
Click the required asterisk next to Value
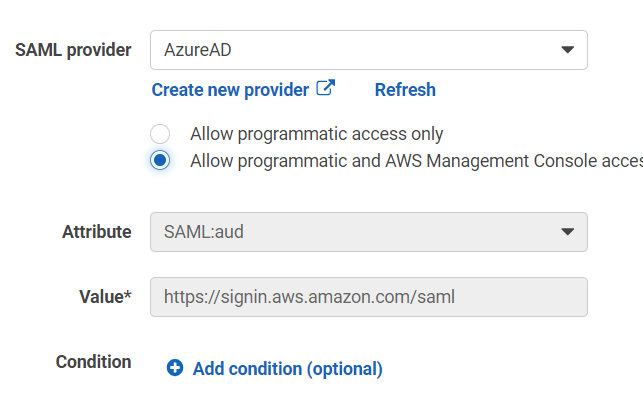click(x=128, y=295)
